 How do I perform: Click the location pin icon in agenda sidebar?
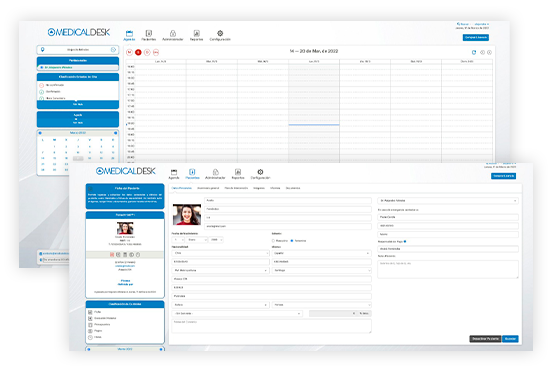click(43, 50)
